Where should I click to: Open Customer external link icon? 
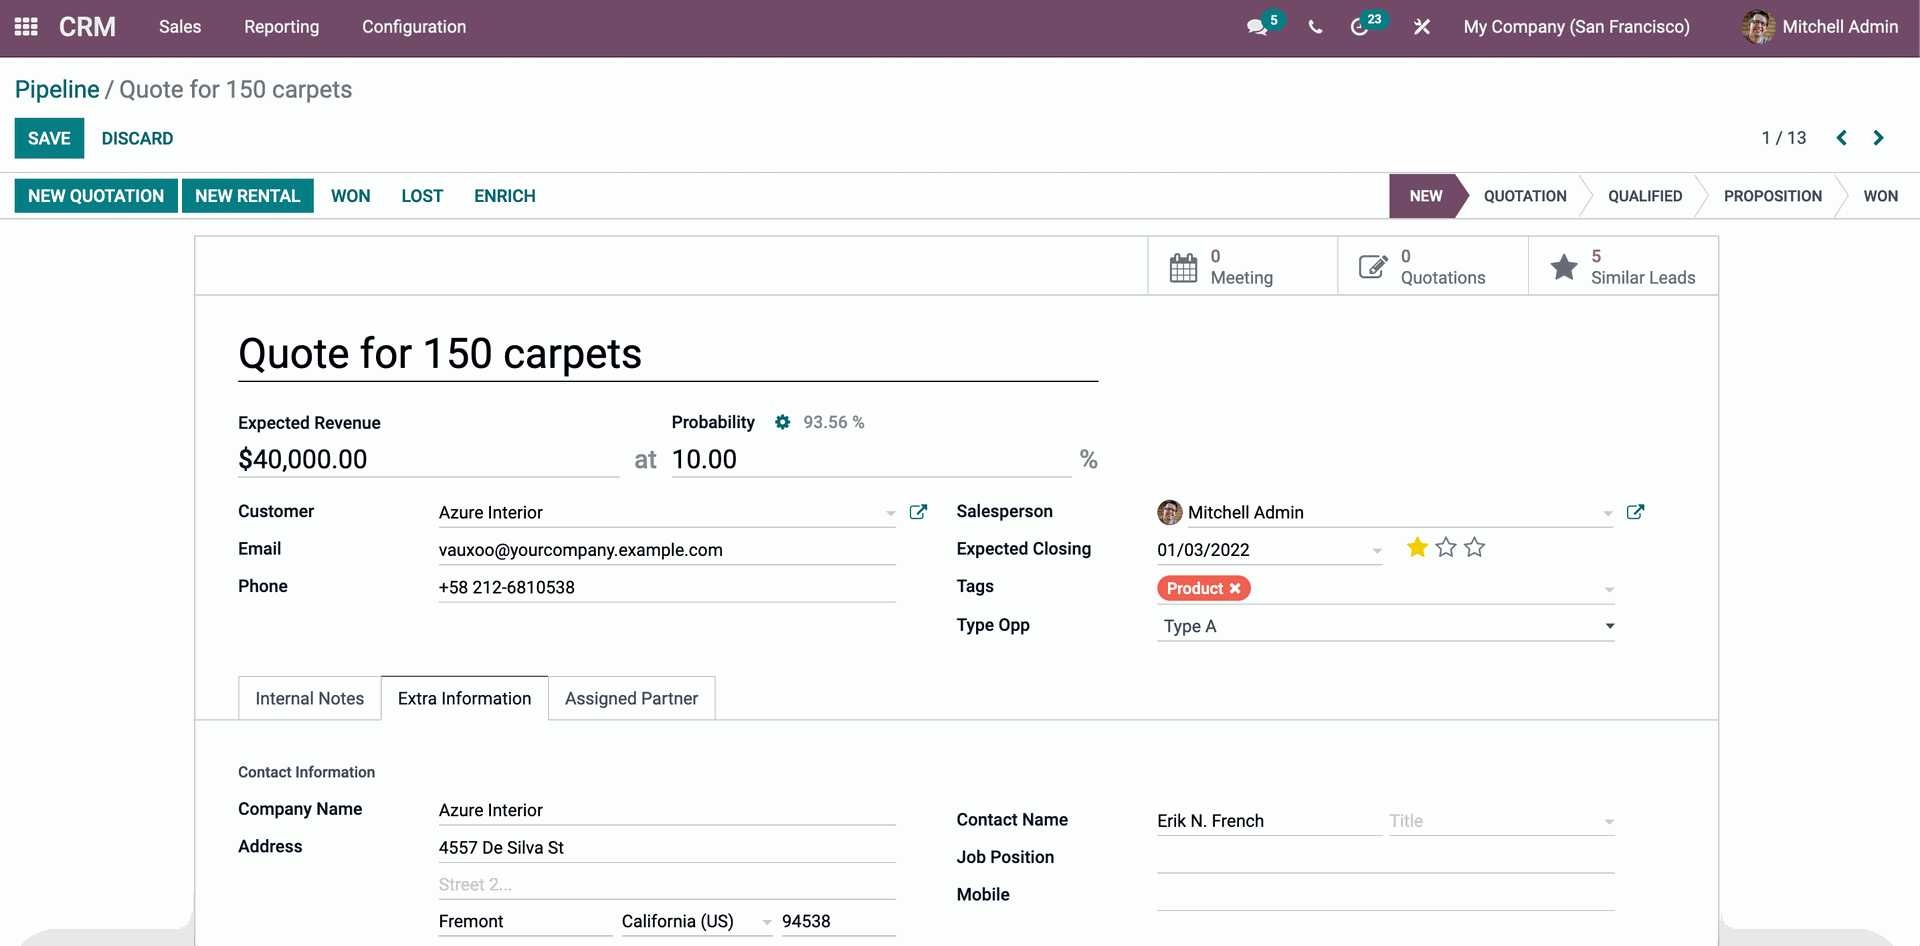point(918,512)
